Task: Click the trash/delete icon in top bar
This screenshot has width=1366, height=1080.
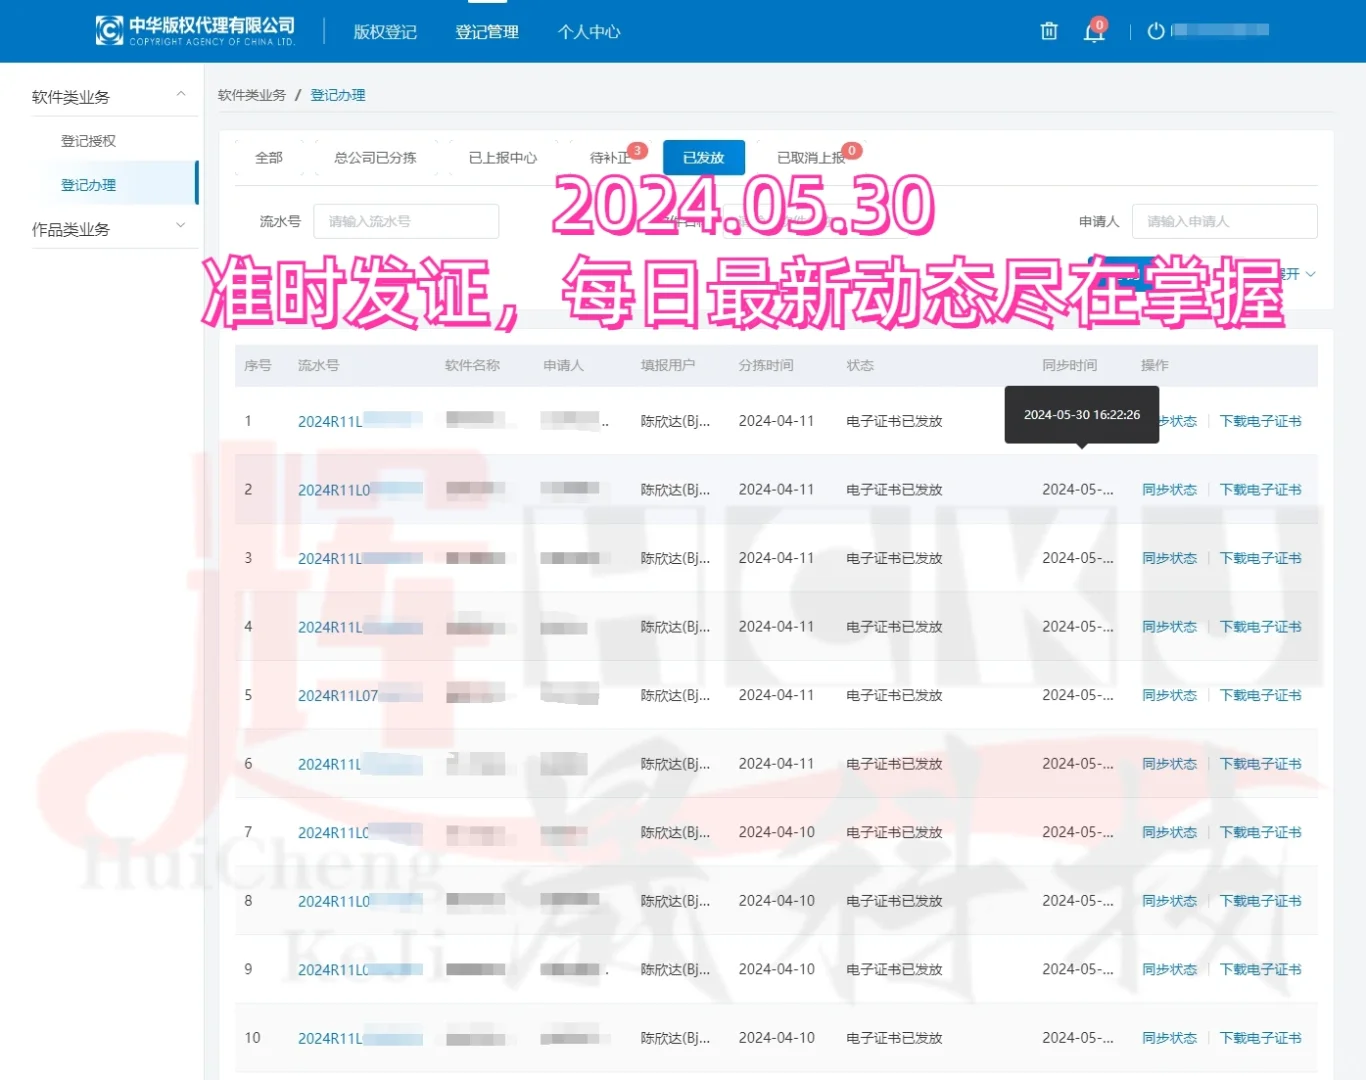Action: [1048, 31]
